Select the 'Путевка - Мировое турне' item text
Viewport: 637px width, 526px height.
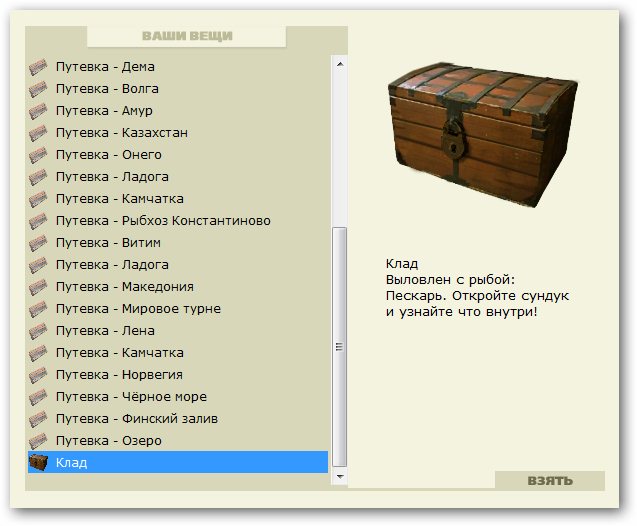tap(139, 309)
